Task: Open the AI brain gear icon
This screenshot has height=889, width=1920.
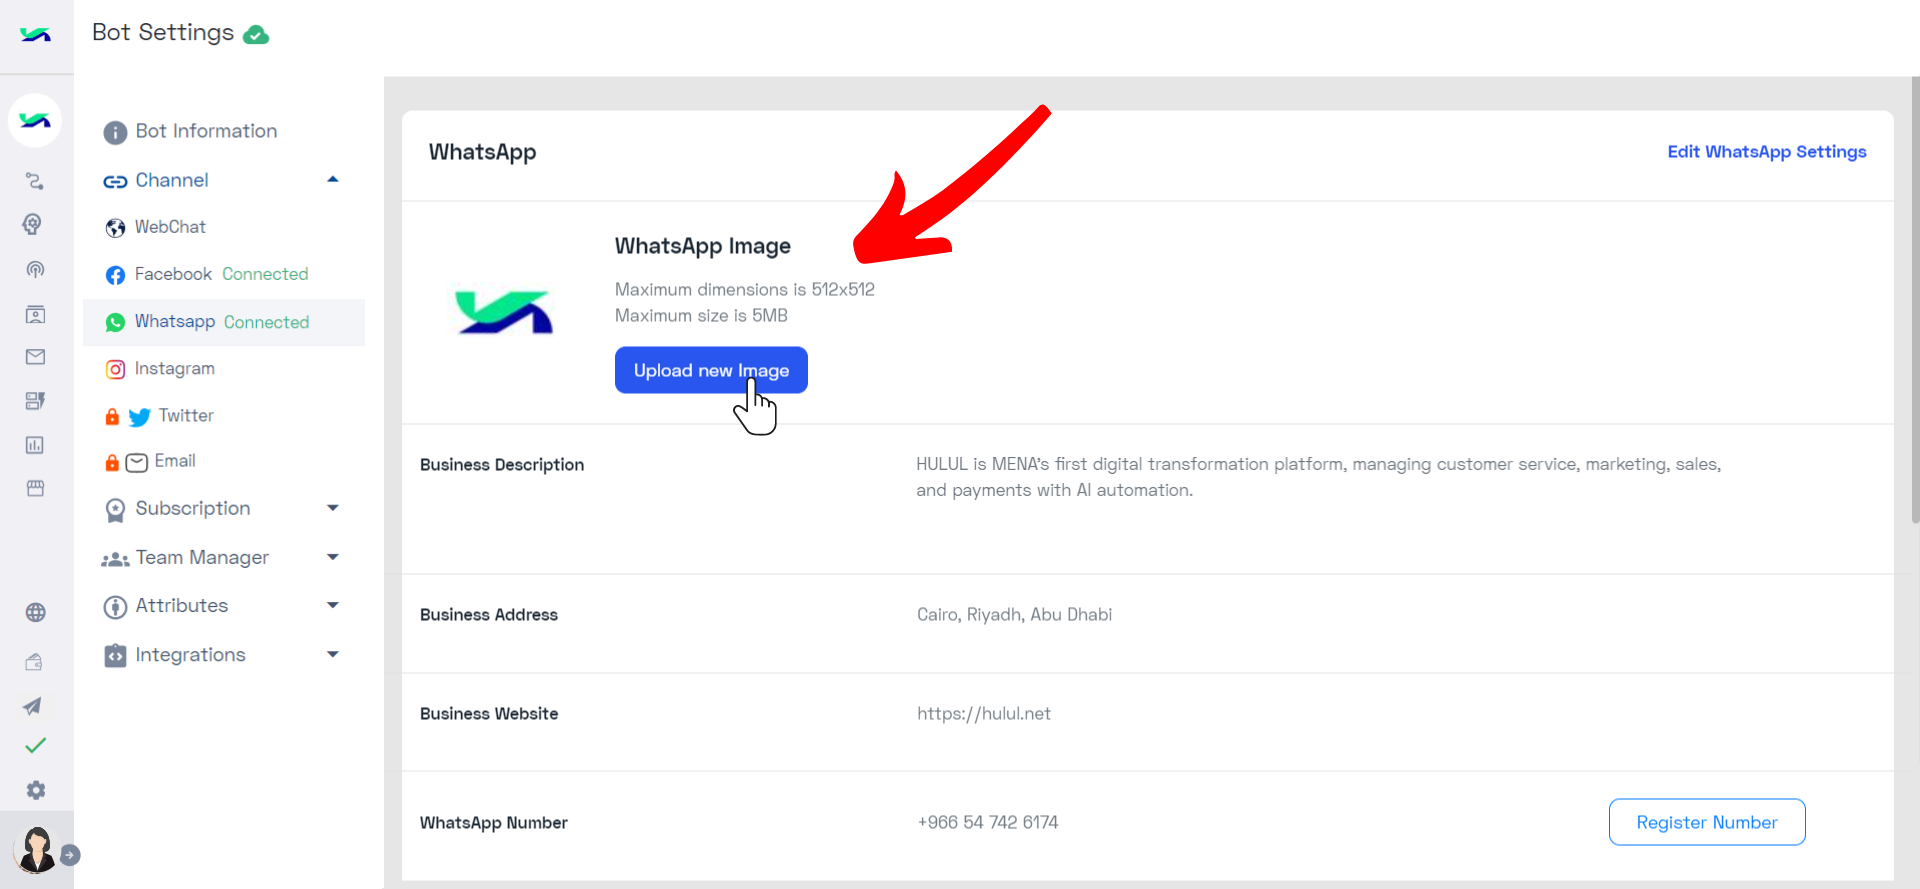Action: click(x=33, y=224)
